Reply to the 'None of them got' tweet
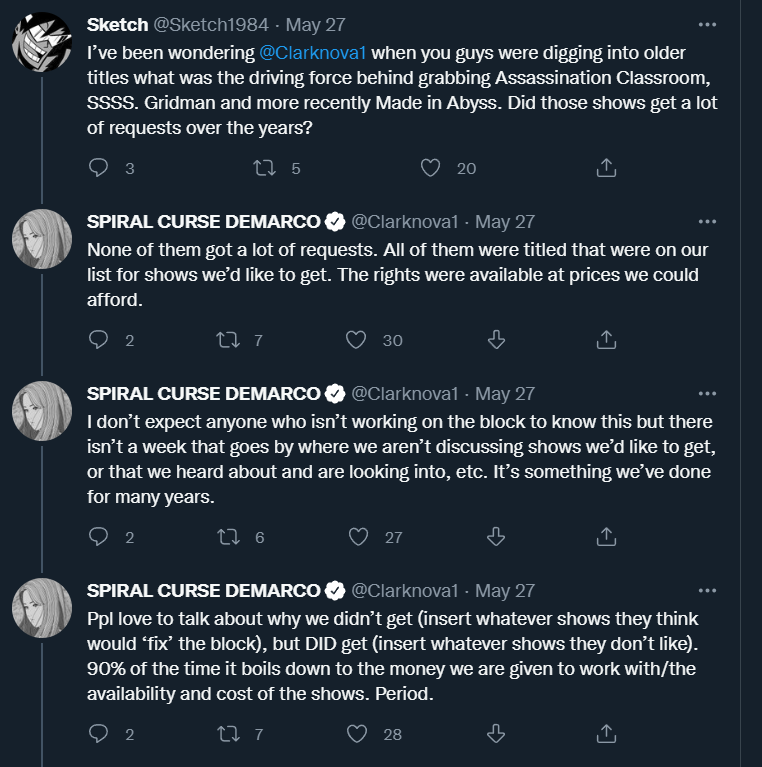 click(x=98, y=340)
